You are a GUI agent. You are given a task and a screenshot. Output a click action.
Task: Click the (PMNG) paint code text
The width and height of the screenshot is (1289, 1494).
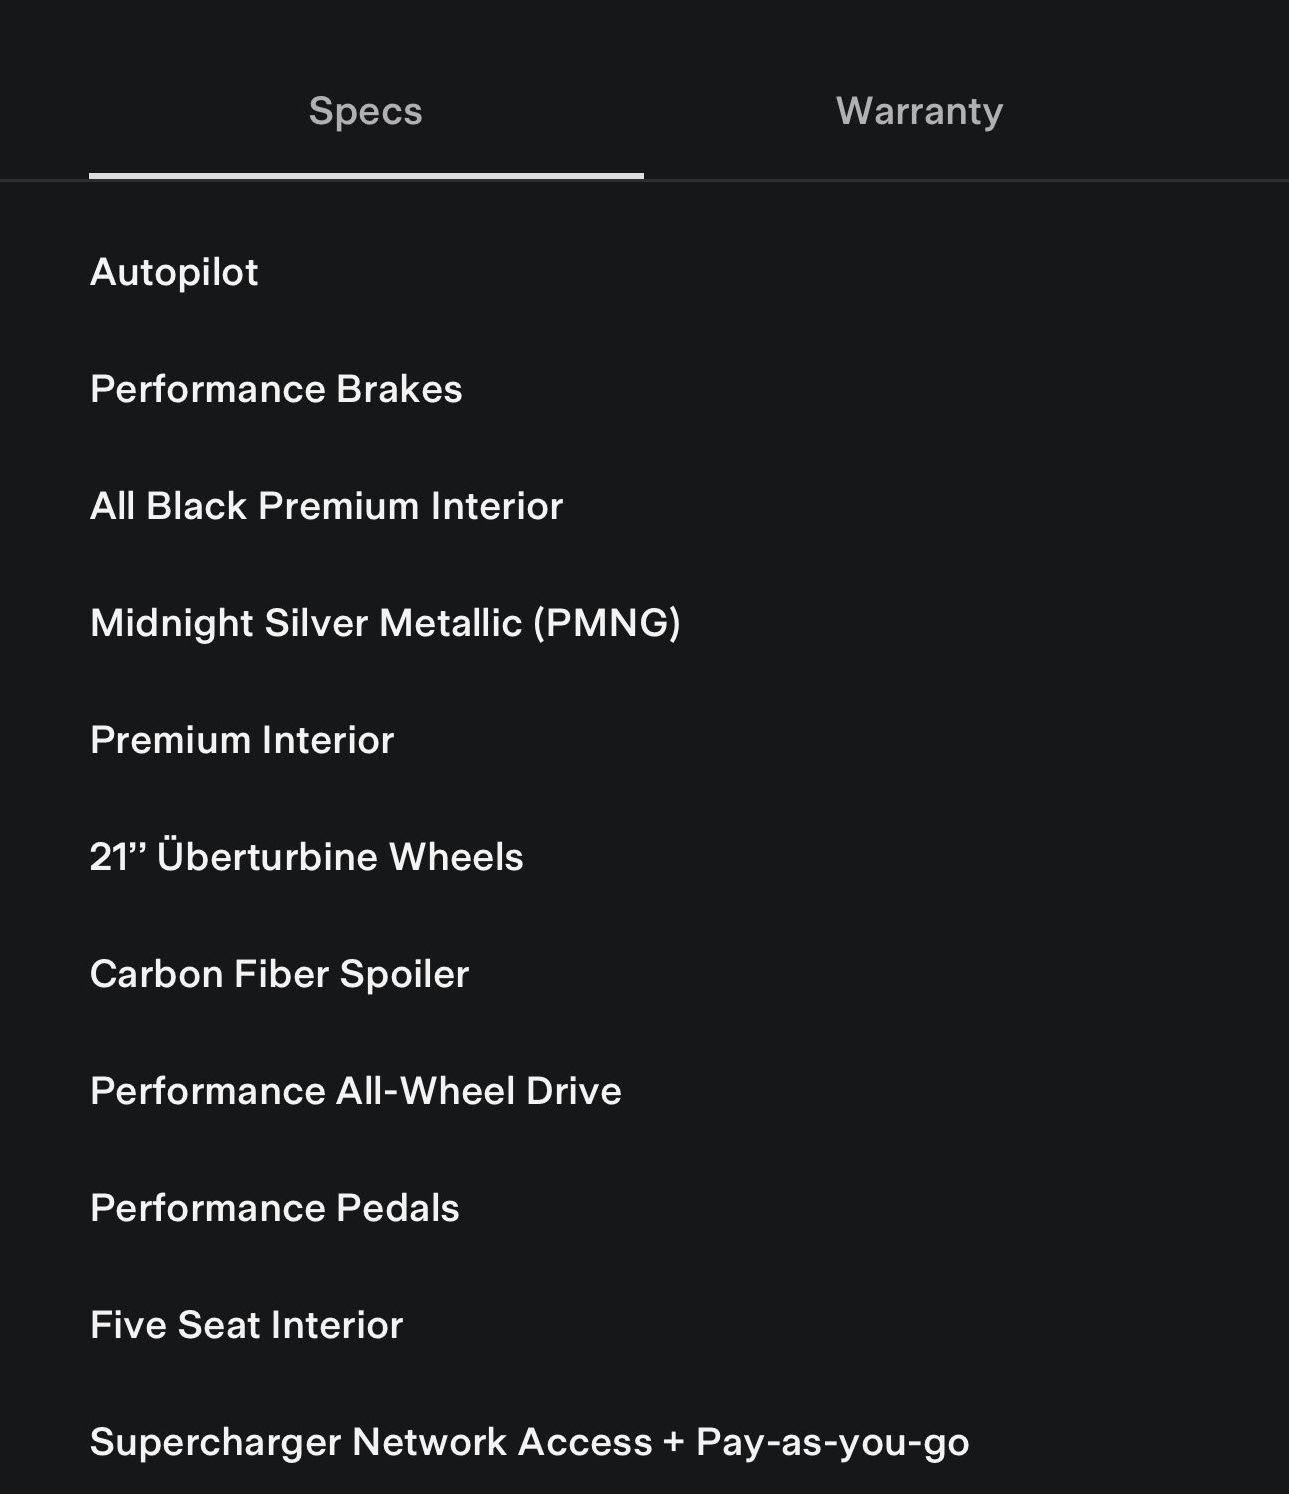(x=607, y=623)
